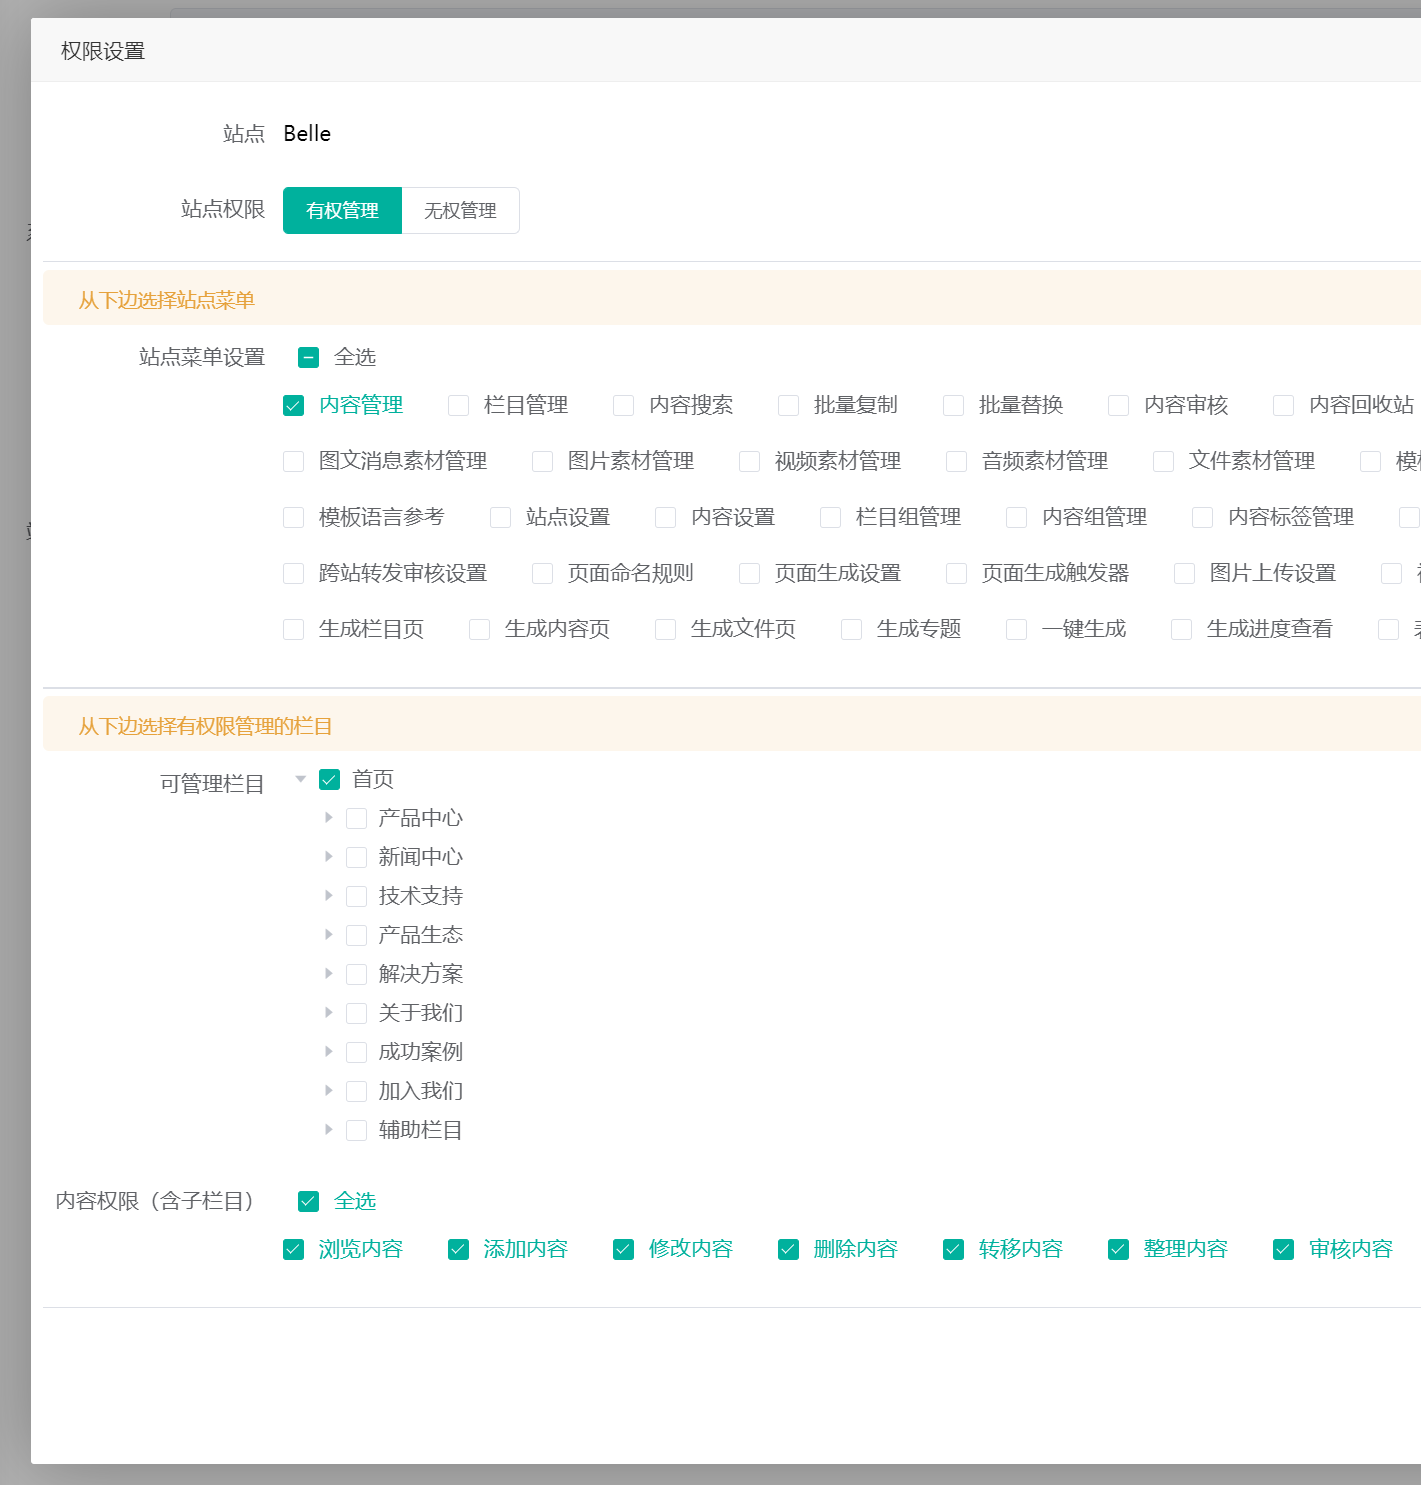The height and width of the screenshot is (1485, 1421).
Task: Check the 技术支持 column checkbox
Action: click(x=356, y=896)
